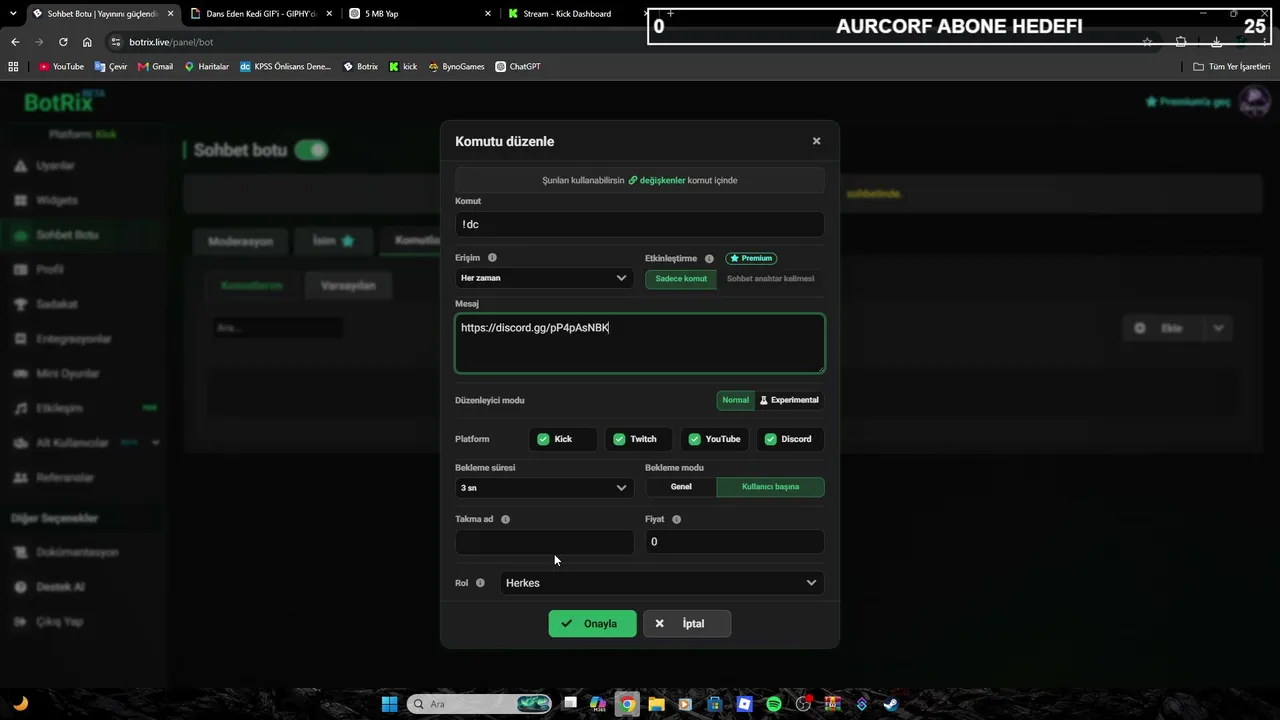Go to the browser home page
The height and width of the screenshot is (720, 1280).
click(87, 42)
